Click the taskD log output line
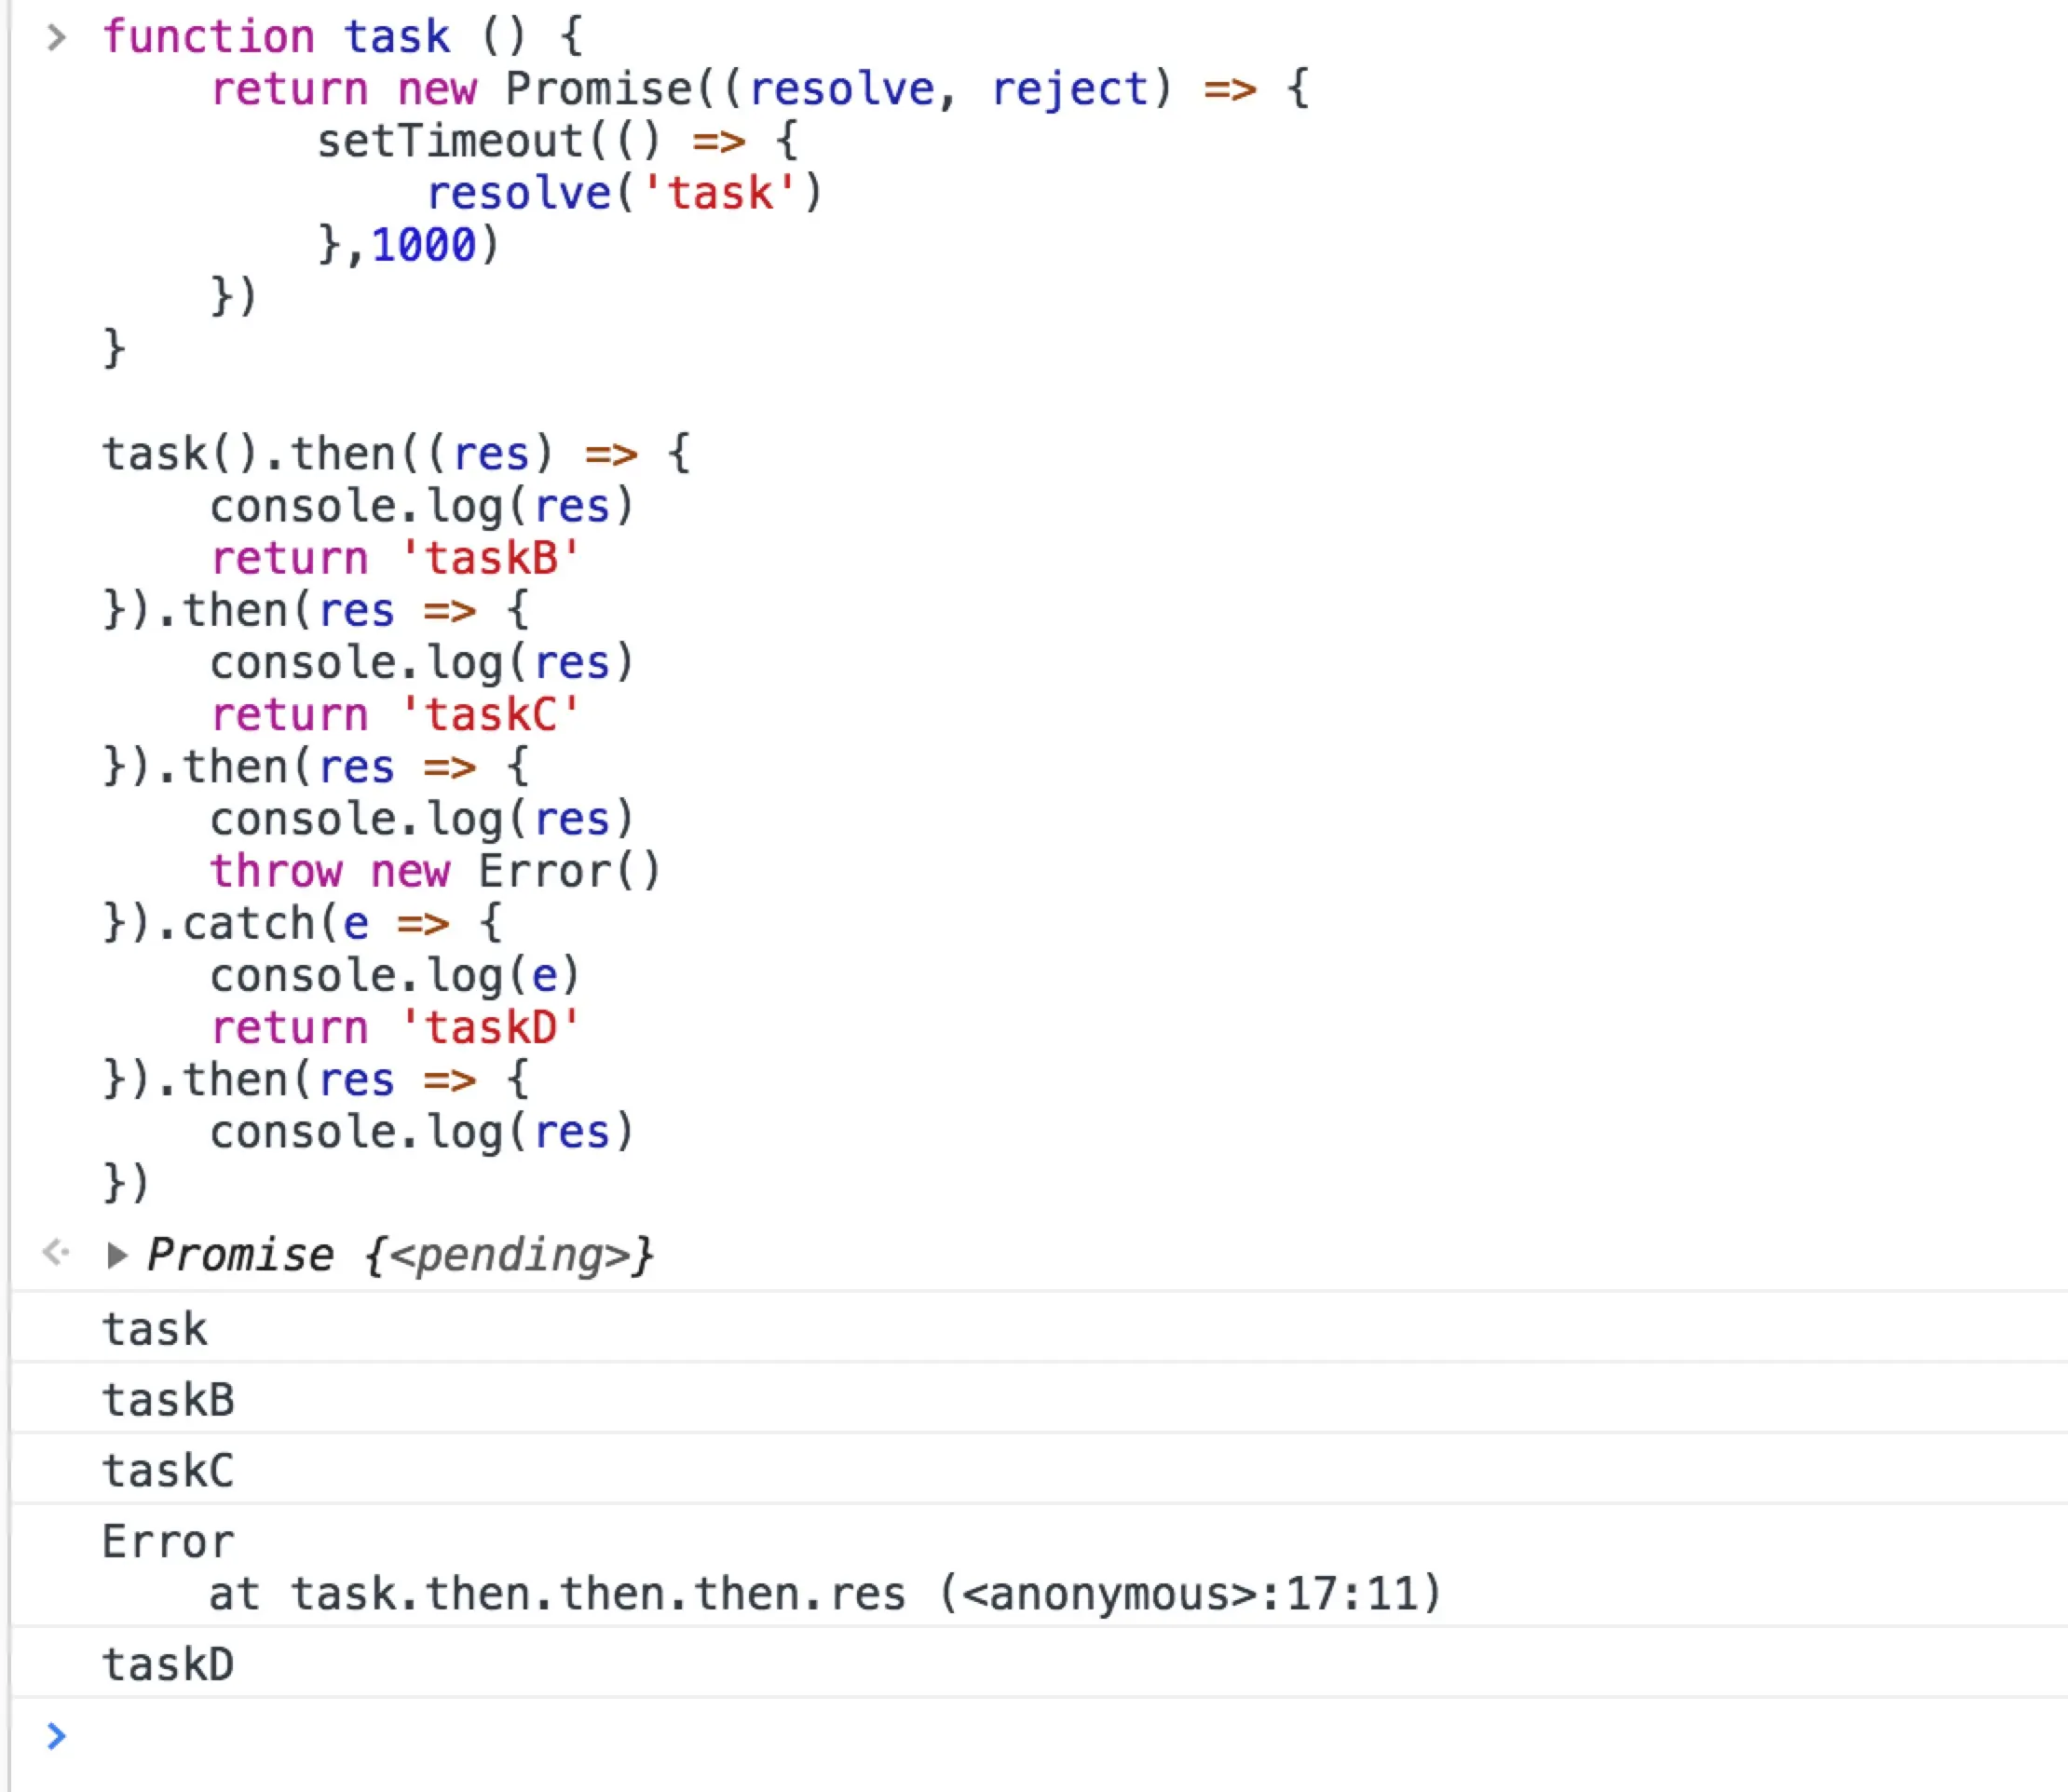The height and width of the screenshot is (1792, 2068). pyautogui.click(x=168, y=1665)
